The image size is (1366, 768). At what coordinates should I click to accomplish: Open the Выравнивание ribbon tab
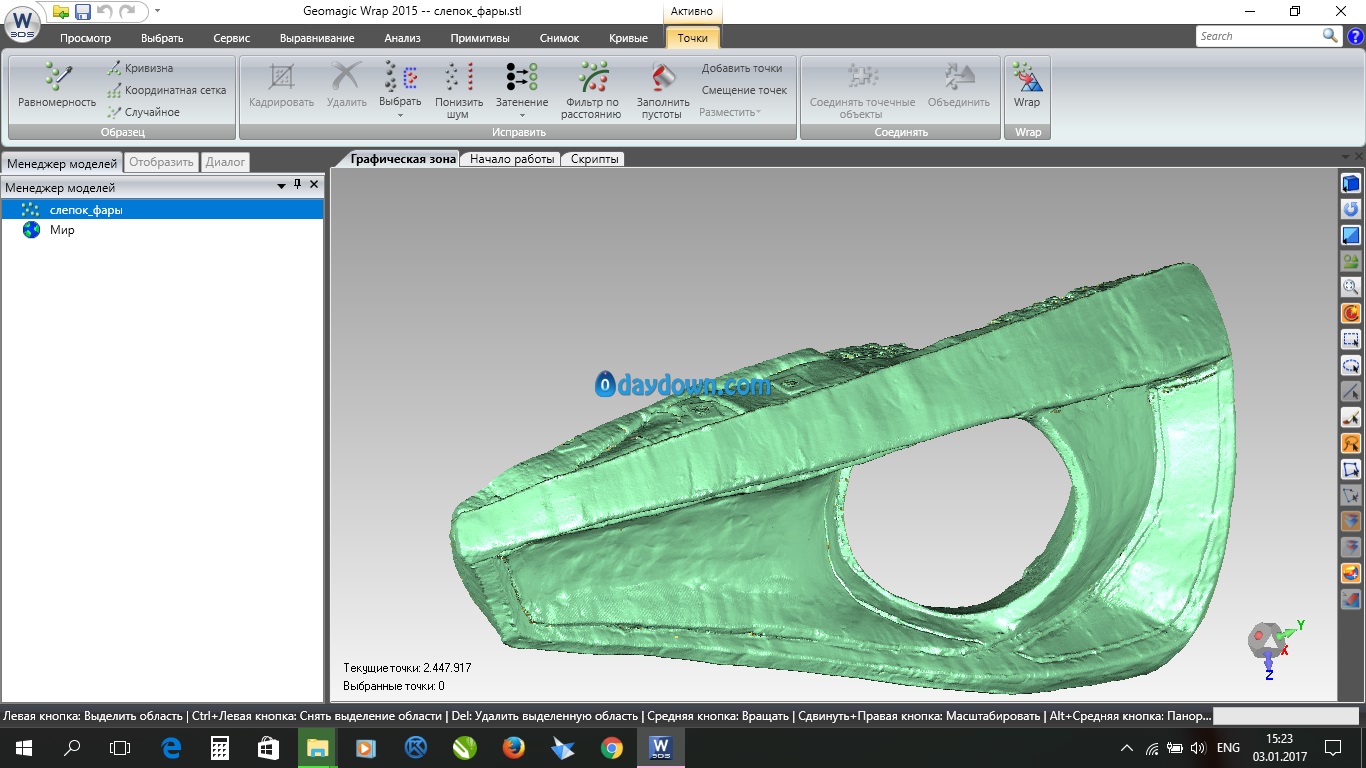(317, 38)
